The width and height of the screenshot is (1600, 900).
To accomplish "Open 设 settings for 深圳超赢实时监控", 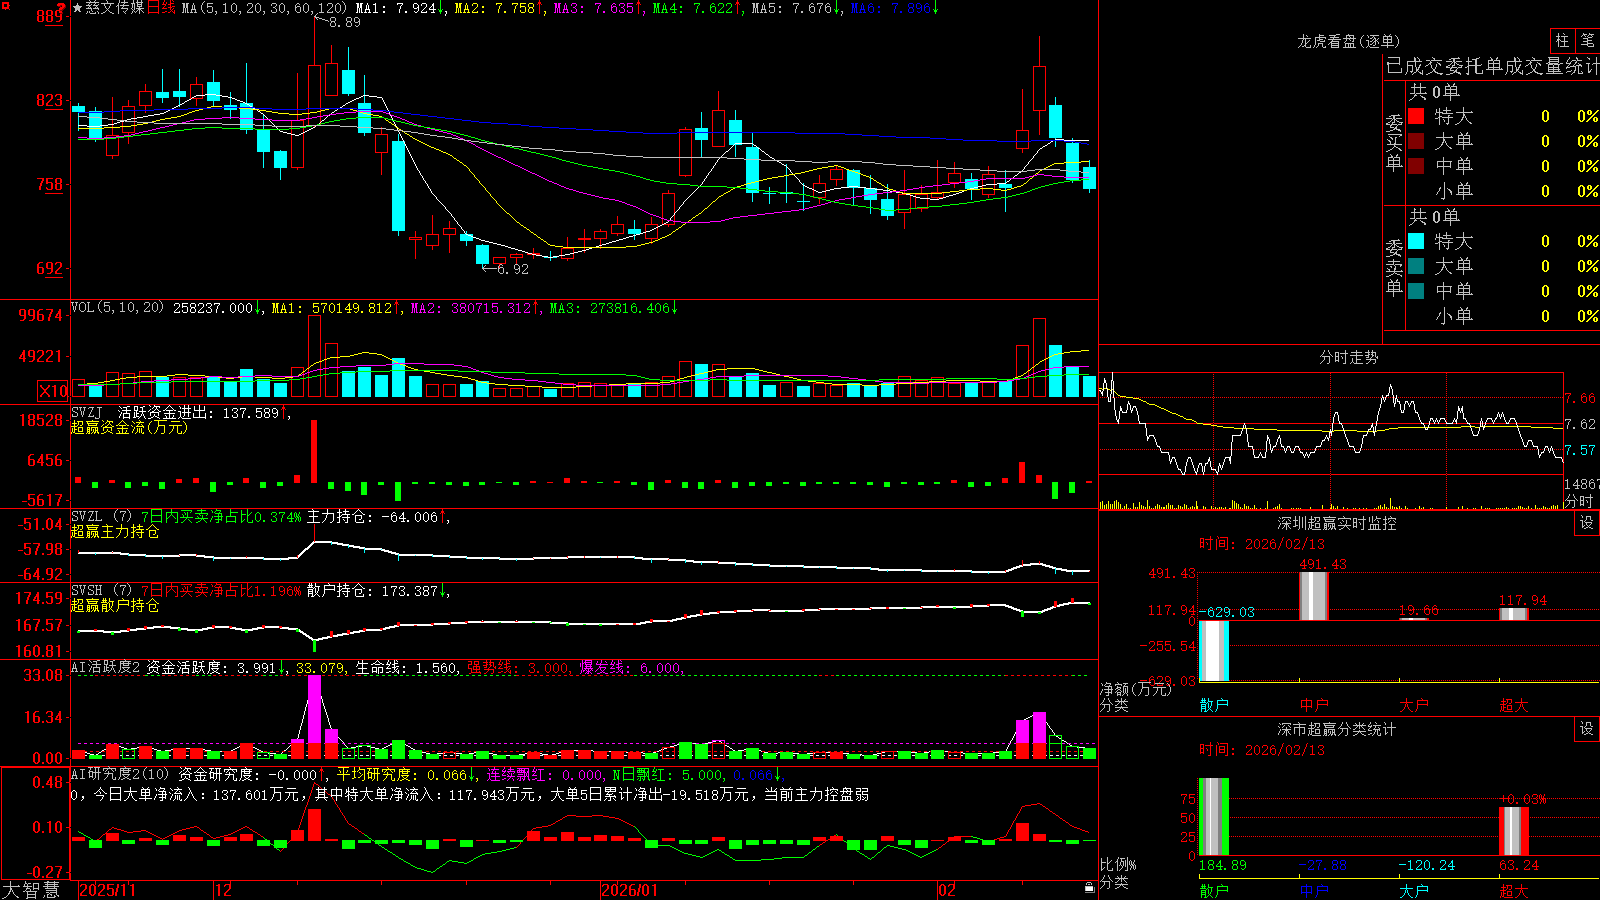I will 1587,523.
